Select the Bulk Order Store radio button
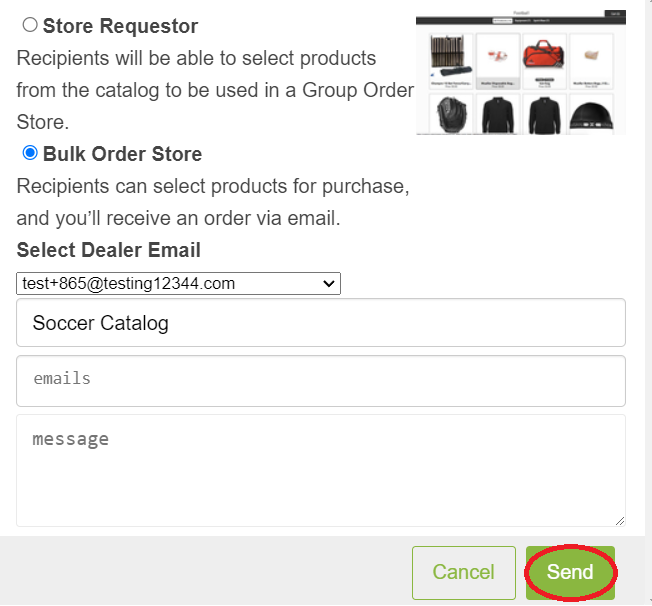The image size is (652, 606). (30, 153)
